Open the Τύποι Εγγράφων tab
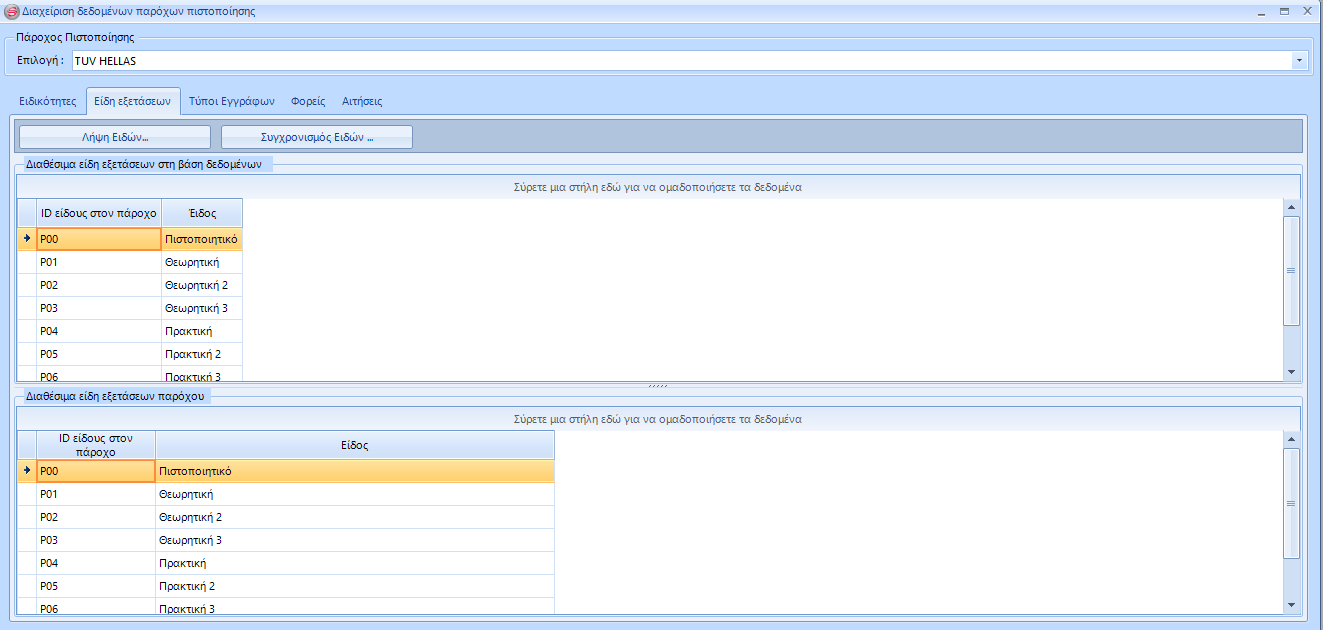 (x=231, y=101)
